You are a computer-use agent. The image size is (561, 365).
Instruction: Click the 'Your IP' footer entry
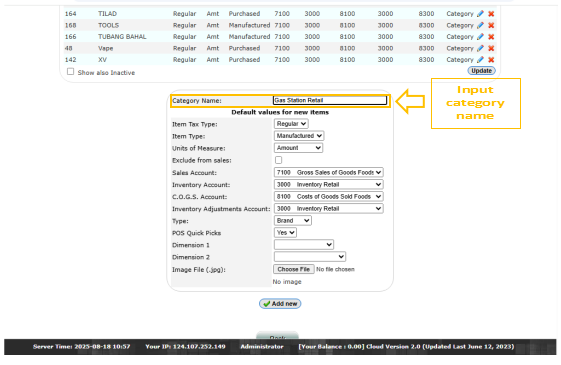(x=185, y=346)
